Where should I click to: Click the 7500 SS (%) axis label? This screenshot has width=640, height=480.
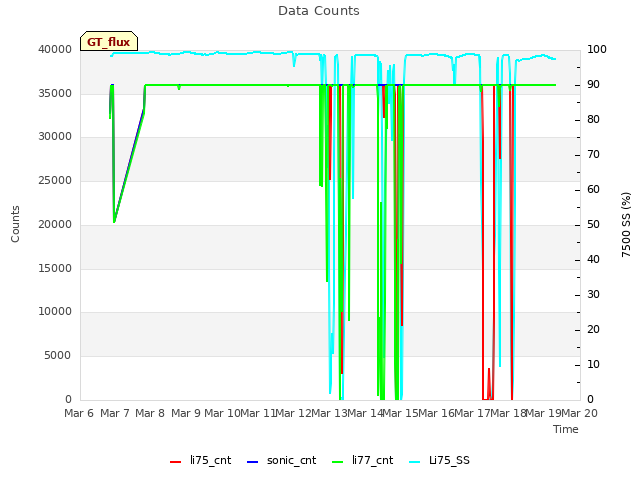[626, 224]
